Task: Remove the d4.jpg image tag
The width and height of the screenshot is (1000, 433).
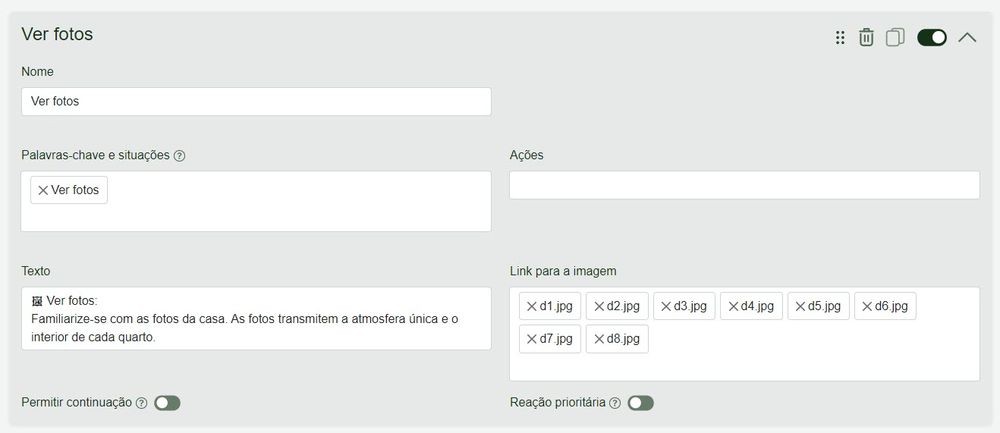Action: pos(733,306)
